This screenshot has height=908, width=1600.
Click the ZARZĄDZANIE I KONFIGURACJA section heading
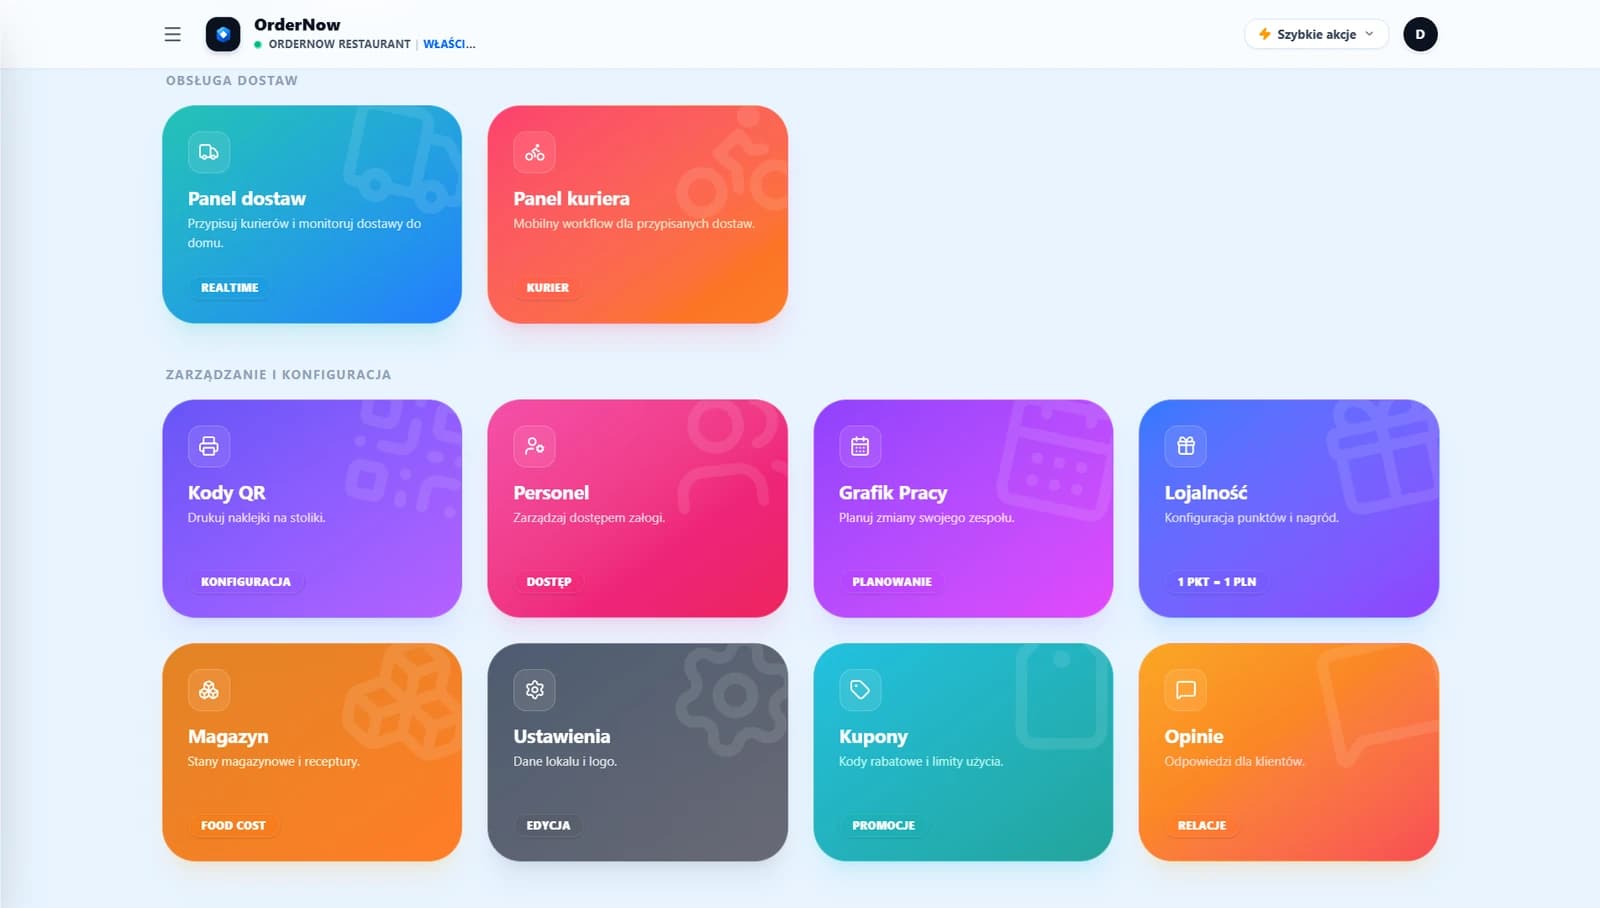pyautogui.click(x=278, y=375)
